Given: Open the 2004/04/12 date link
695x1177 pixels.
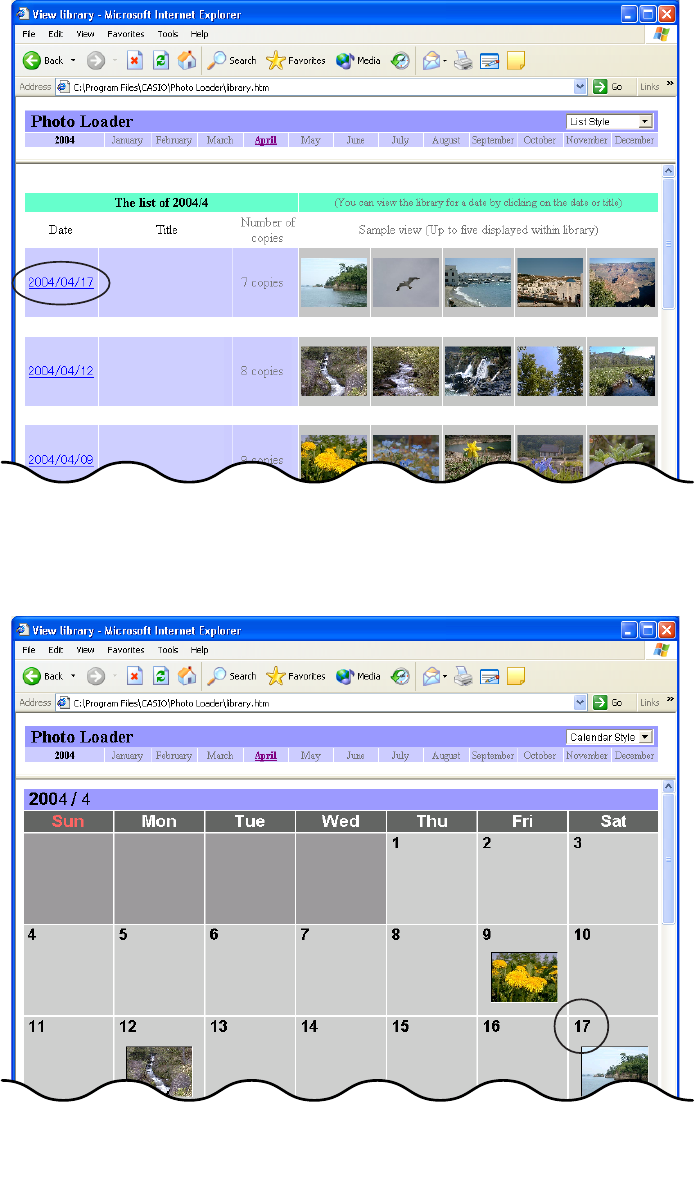Looking at the screenshot, I should (61, 371).
